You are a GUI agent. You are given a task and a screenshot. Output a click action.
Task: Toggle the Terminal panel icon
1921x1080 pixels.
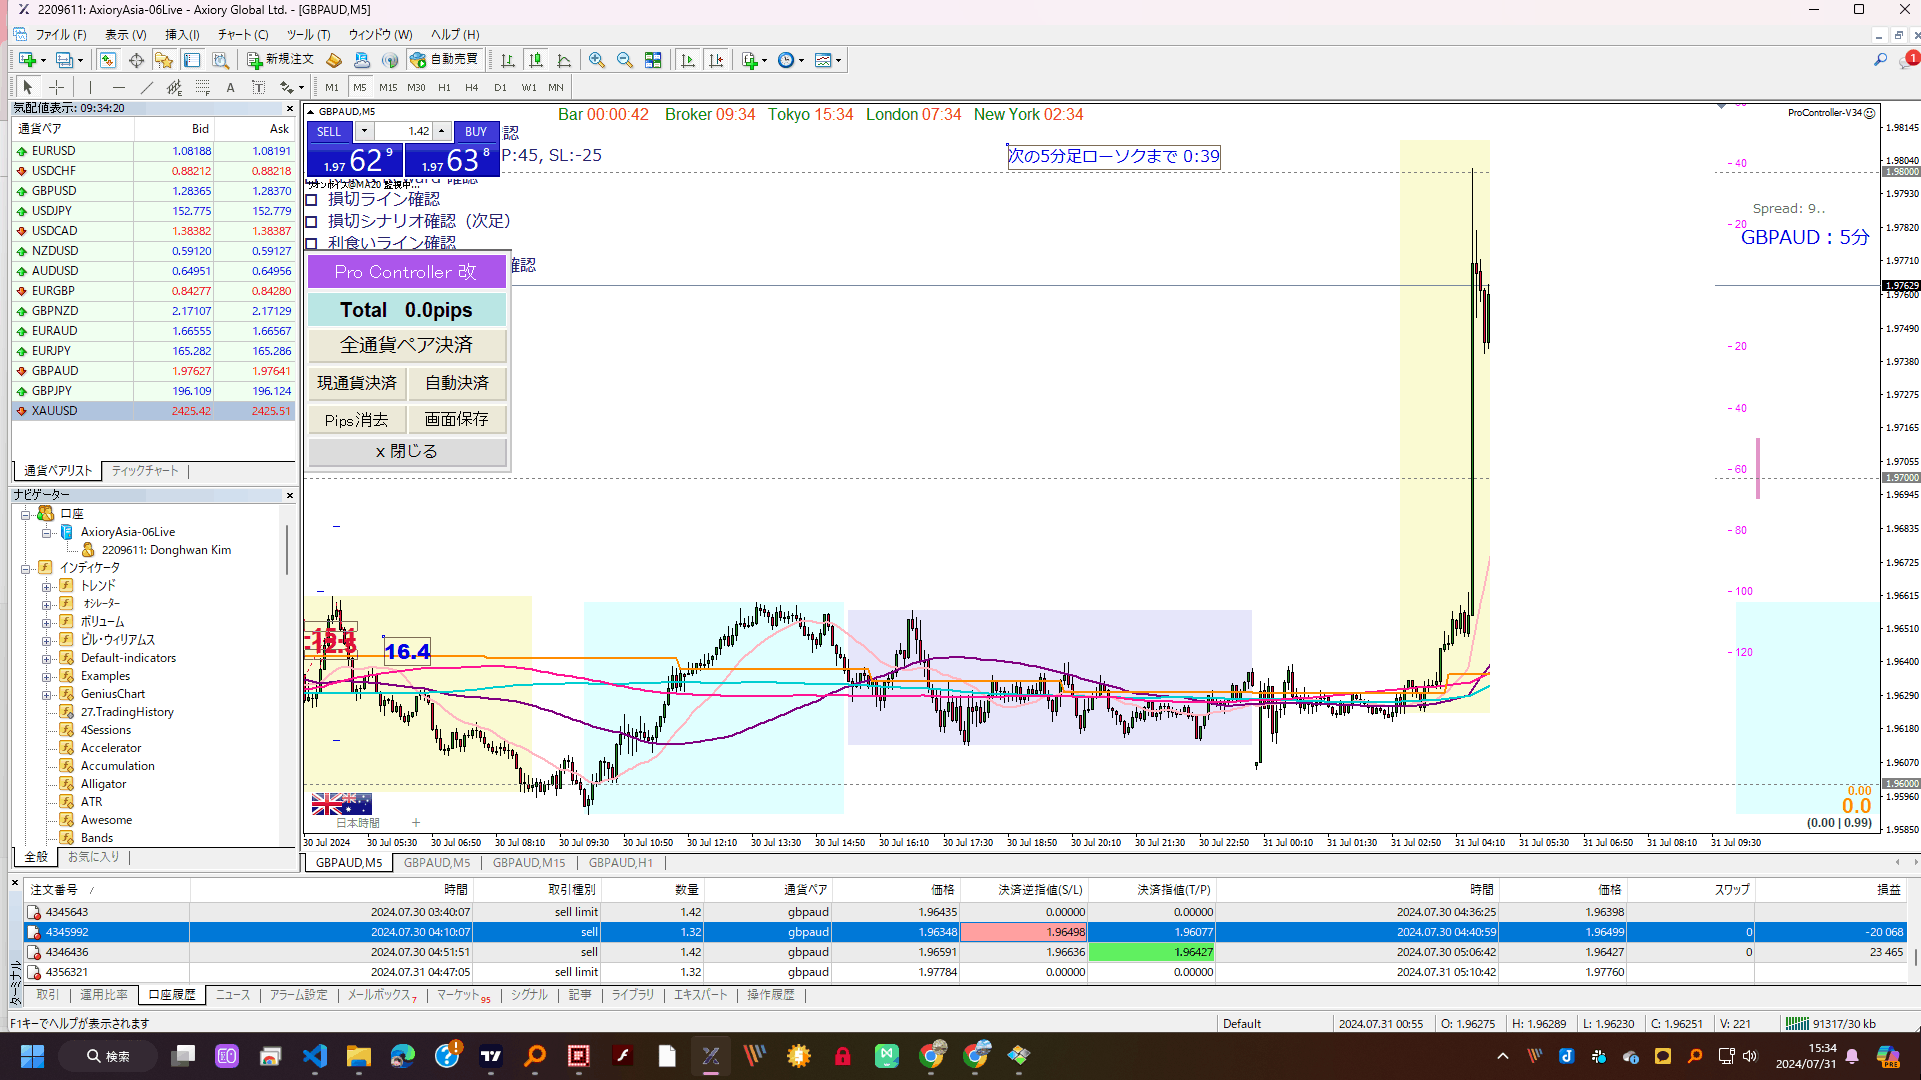click(192, 60)
